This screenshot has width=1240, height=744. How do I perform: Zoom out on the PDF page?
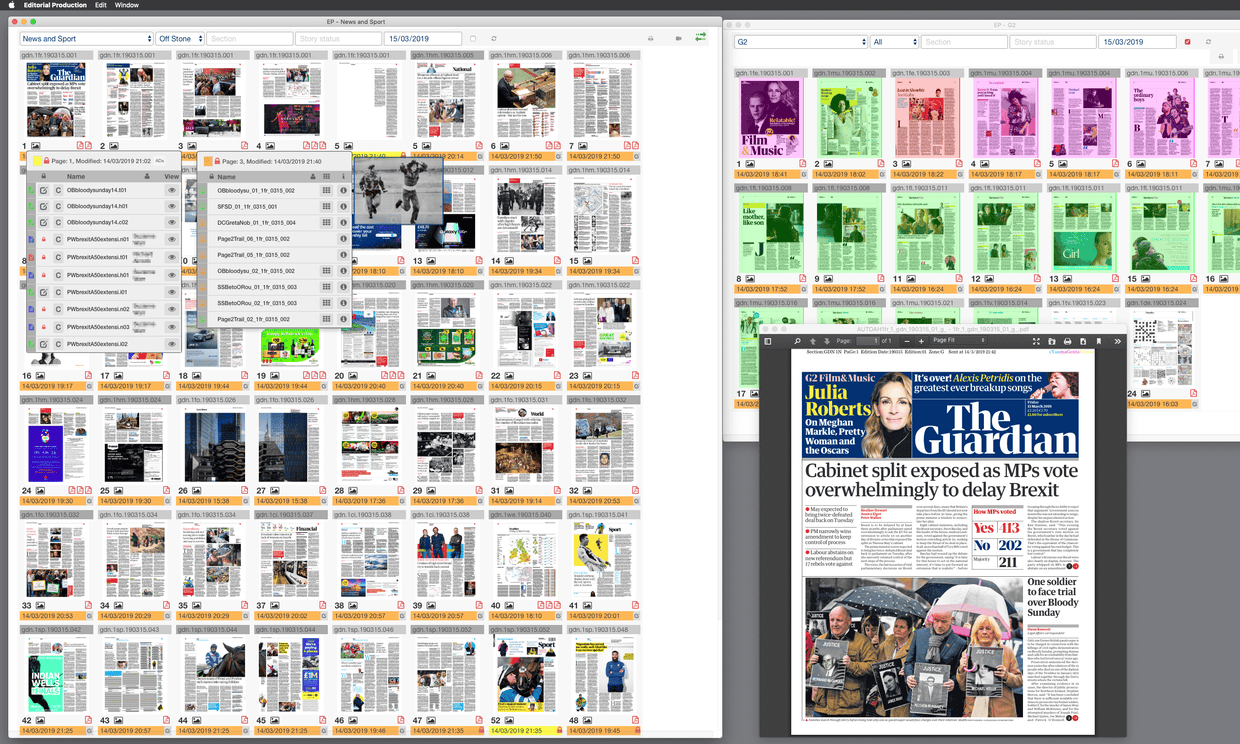907,341
